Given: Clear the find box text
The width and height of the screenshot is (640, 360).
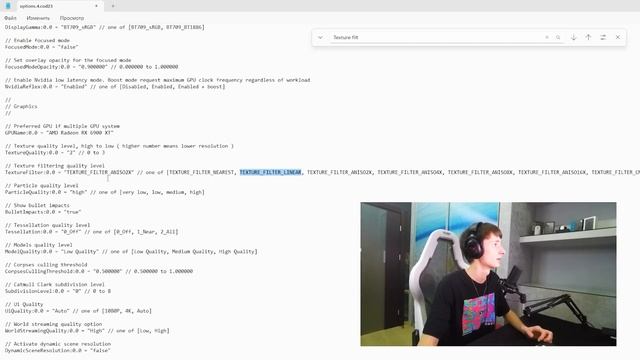Looking at the screenshot, I should click(x=547, y=37).
